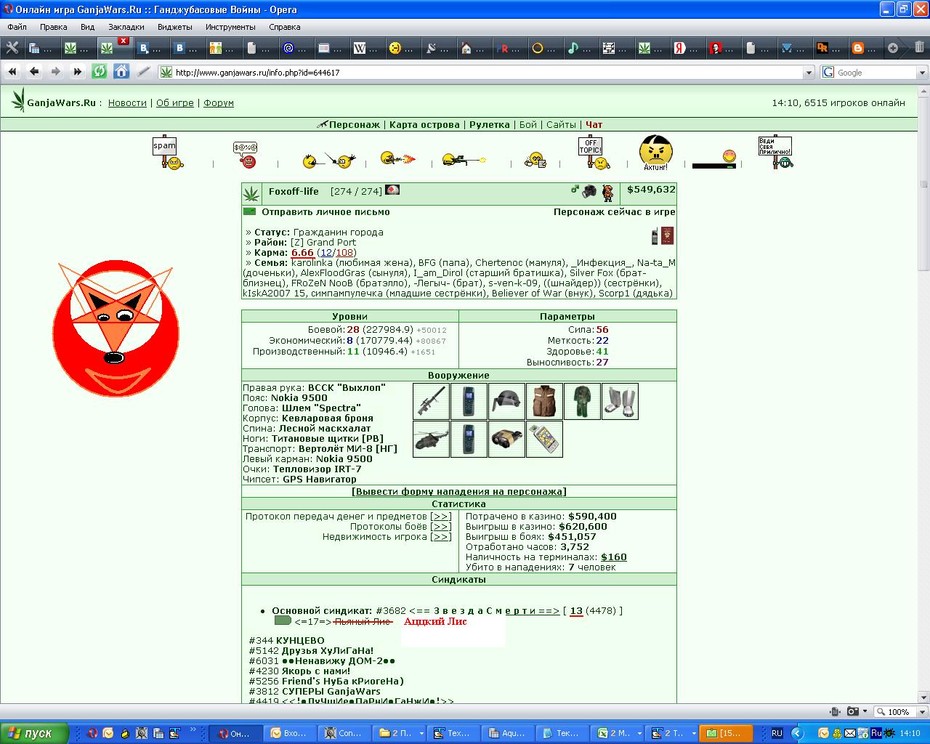This screenshot has width=930, height=744.
Task: Open the closed tabs trash icon
Action: (x=919, y=49)
